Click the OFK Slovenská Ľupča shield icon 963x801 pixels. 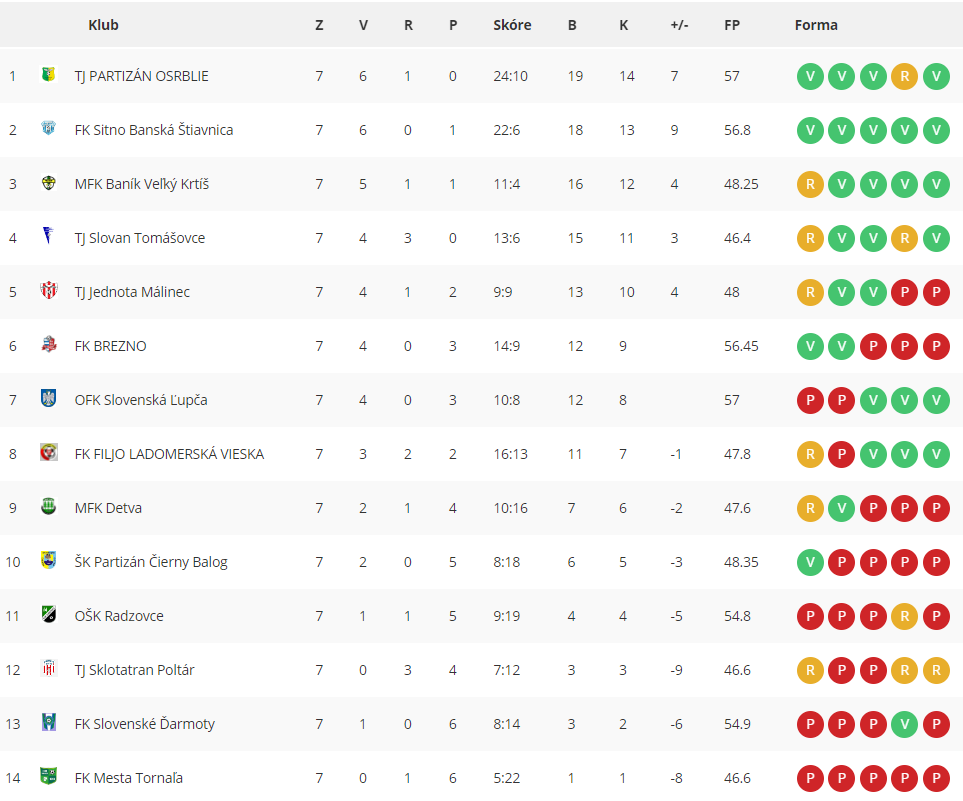(49, 399)
